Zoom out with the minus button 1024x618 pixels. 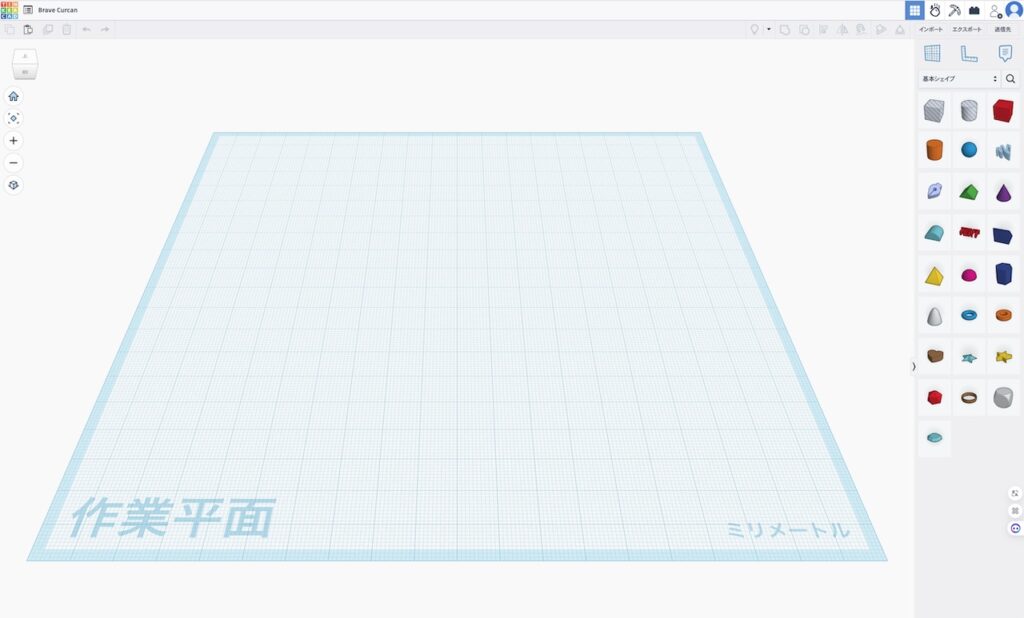point(13,163)
